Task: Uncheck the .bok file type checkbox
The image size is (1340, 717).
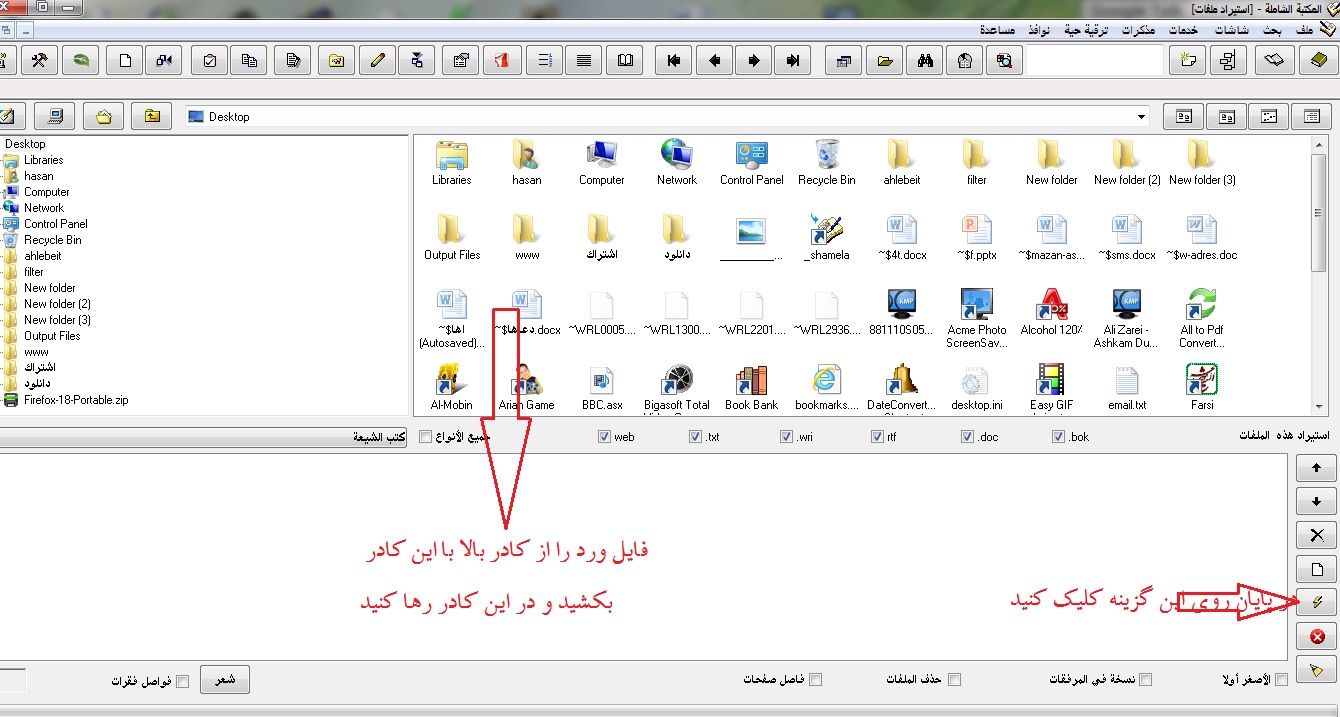Action: point(1058,437)
